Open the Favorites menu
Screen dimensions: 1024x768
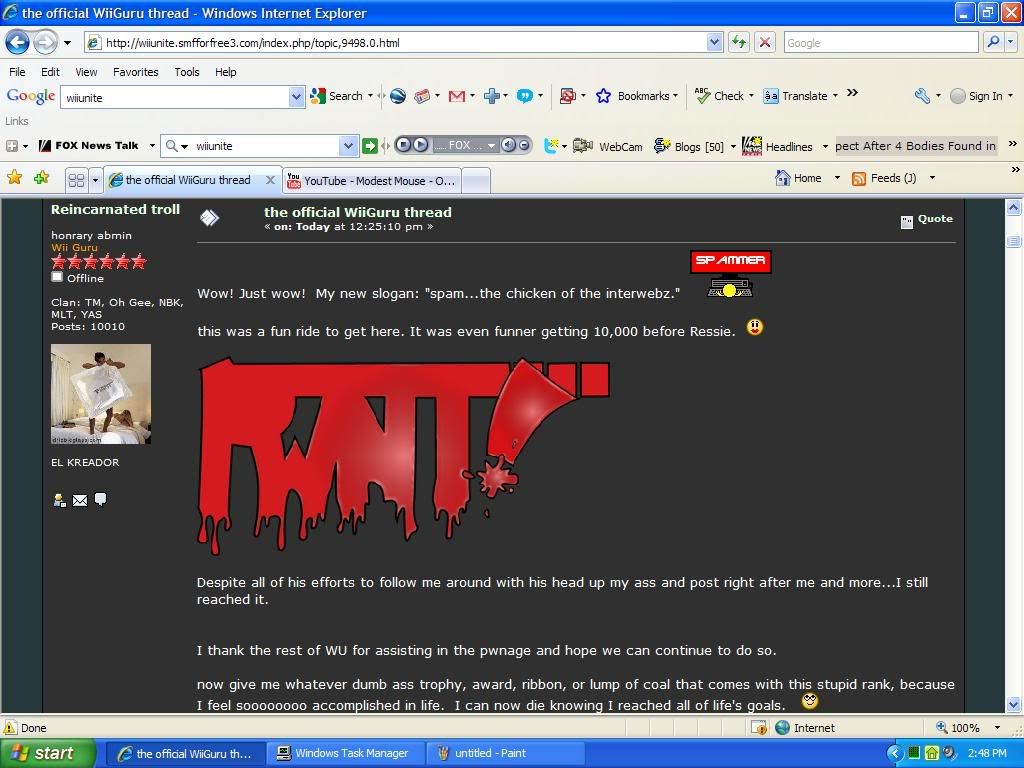pos(135,72)
